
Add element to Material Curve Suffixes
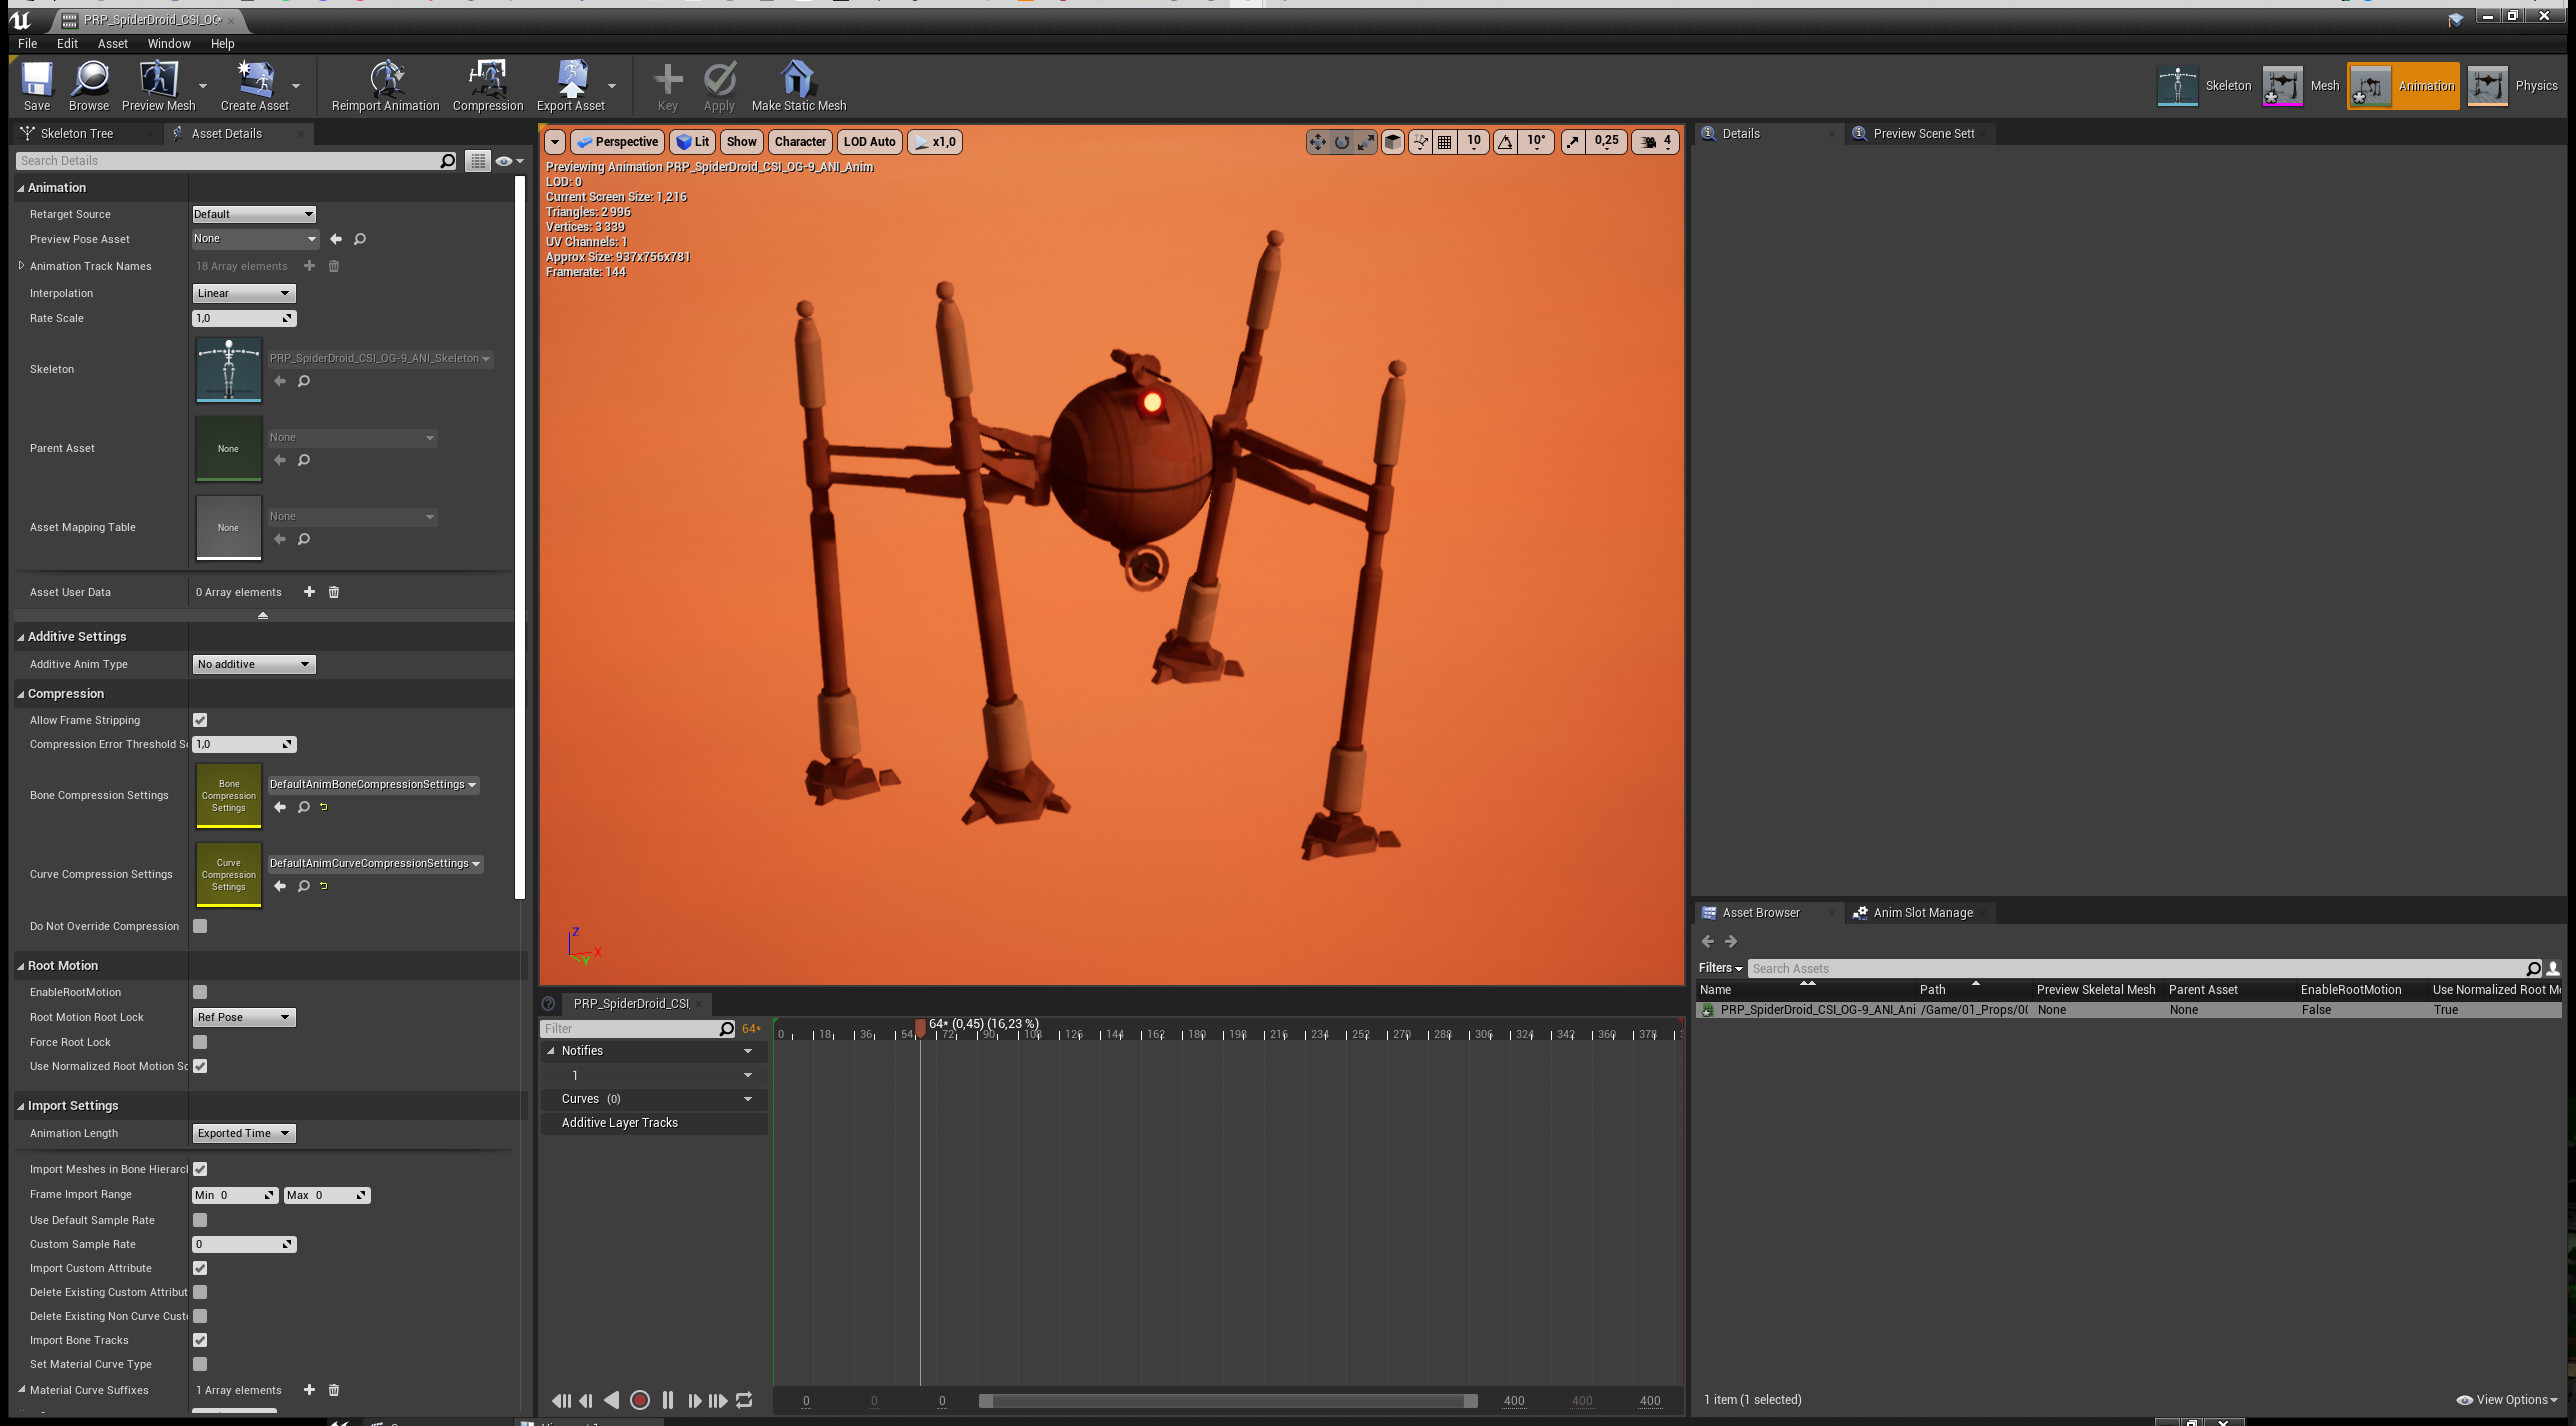pyautogui.click(x=309, y=1390)
